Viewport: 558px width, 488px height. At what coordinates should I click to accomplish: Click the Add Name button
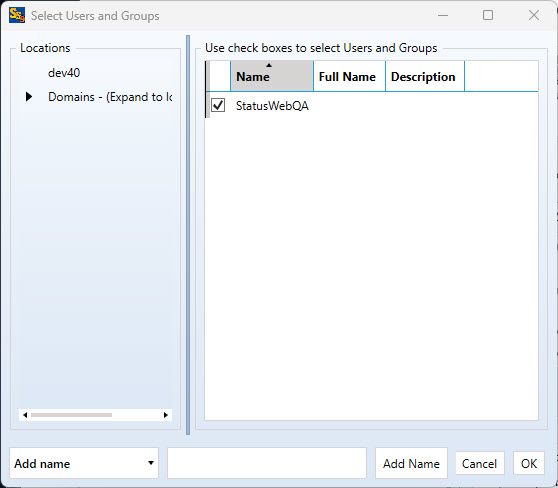[411, 463]
